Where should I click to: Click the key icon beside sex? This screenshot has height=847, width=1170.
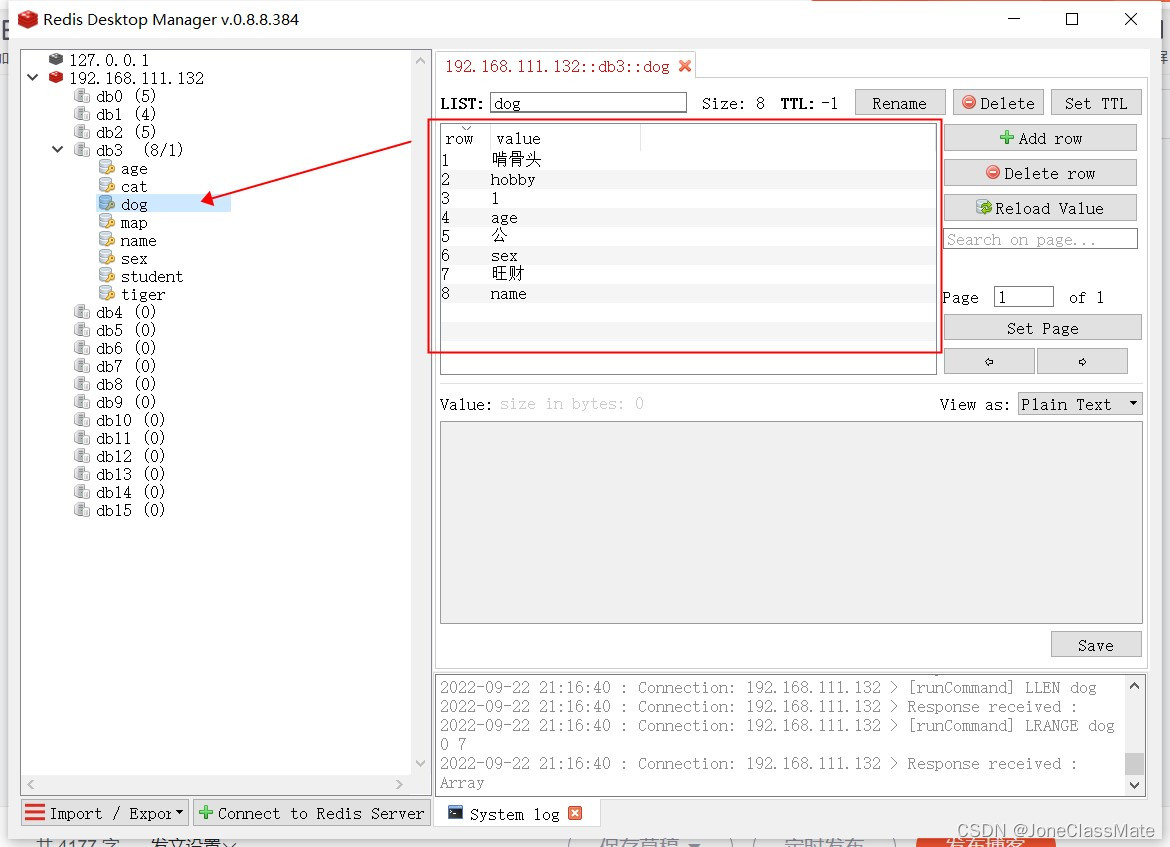[107, 257]
